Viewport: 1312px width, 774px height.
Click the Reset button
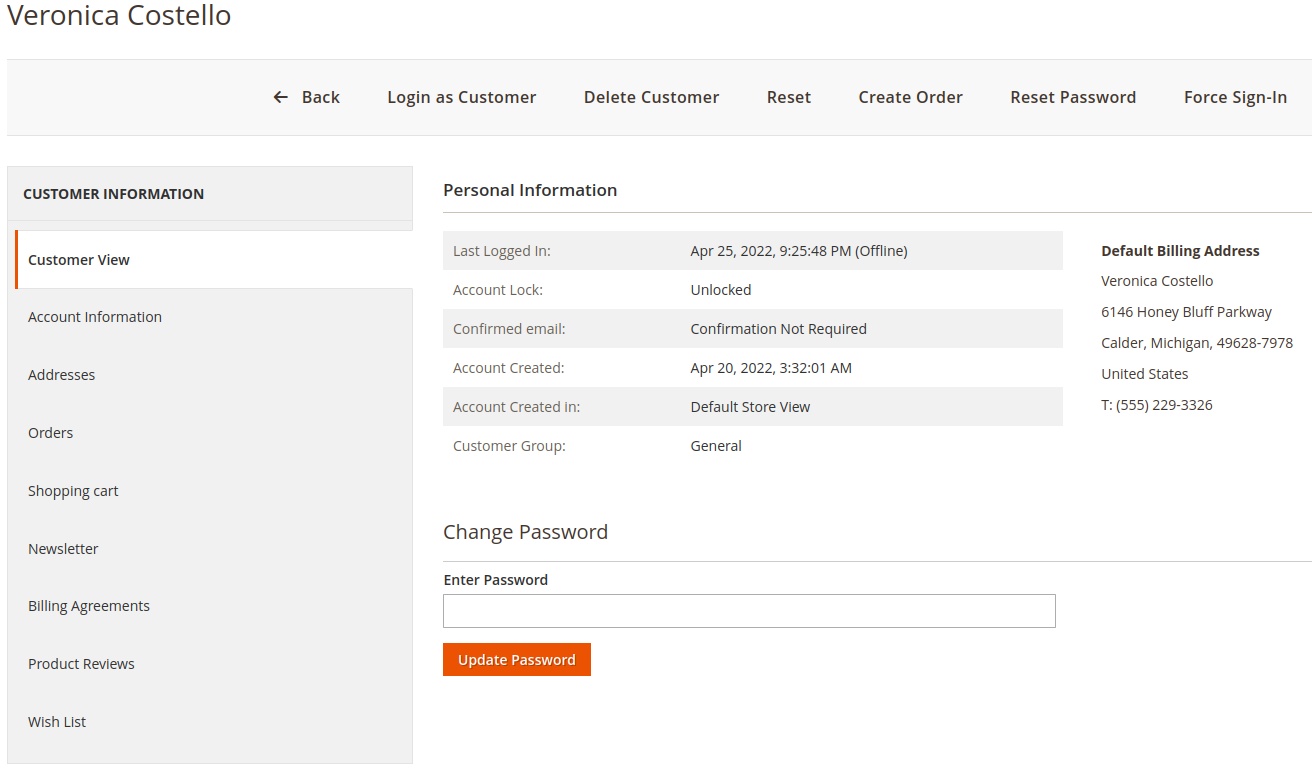click(x=789, y=97)
